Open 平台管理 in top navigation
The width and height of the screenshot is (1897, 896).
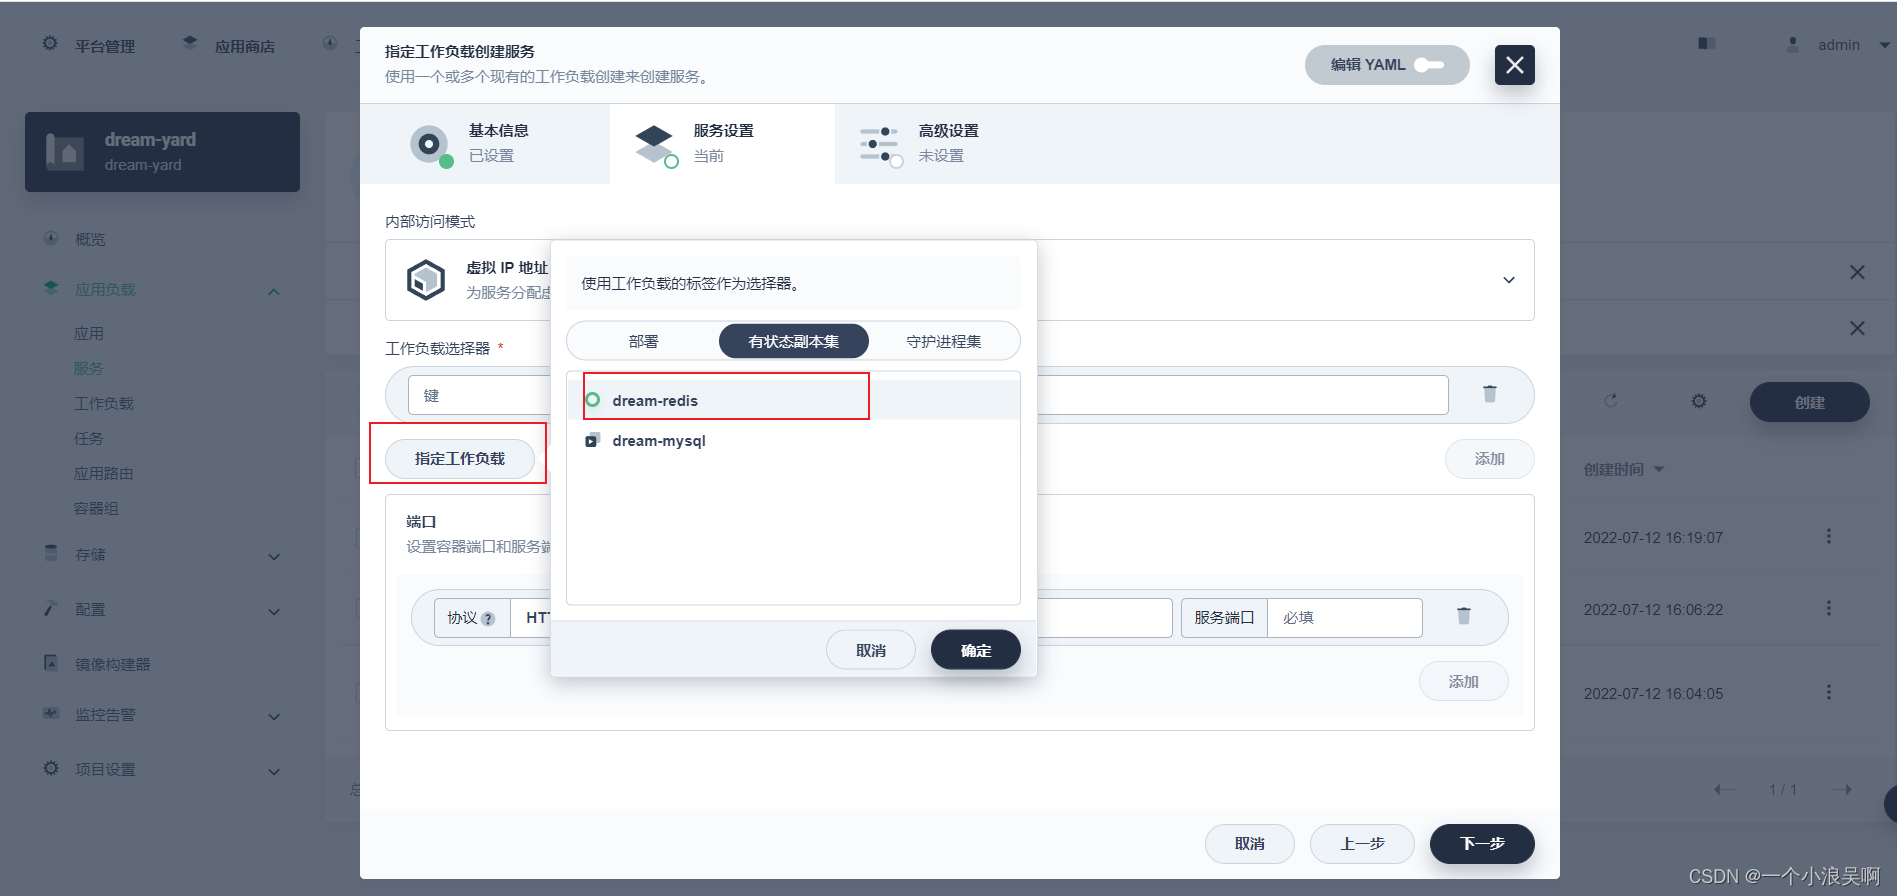click(105, 46)
